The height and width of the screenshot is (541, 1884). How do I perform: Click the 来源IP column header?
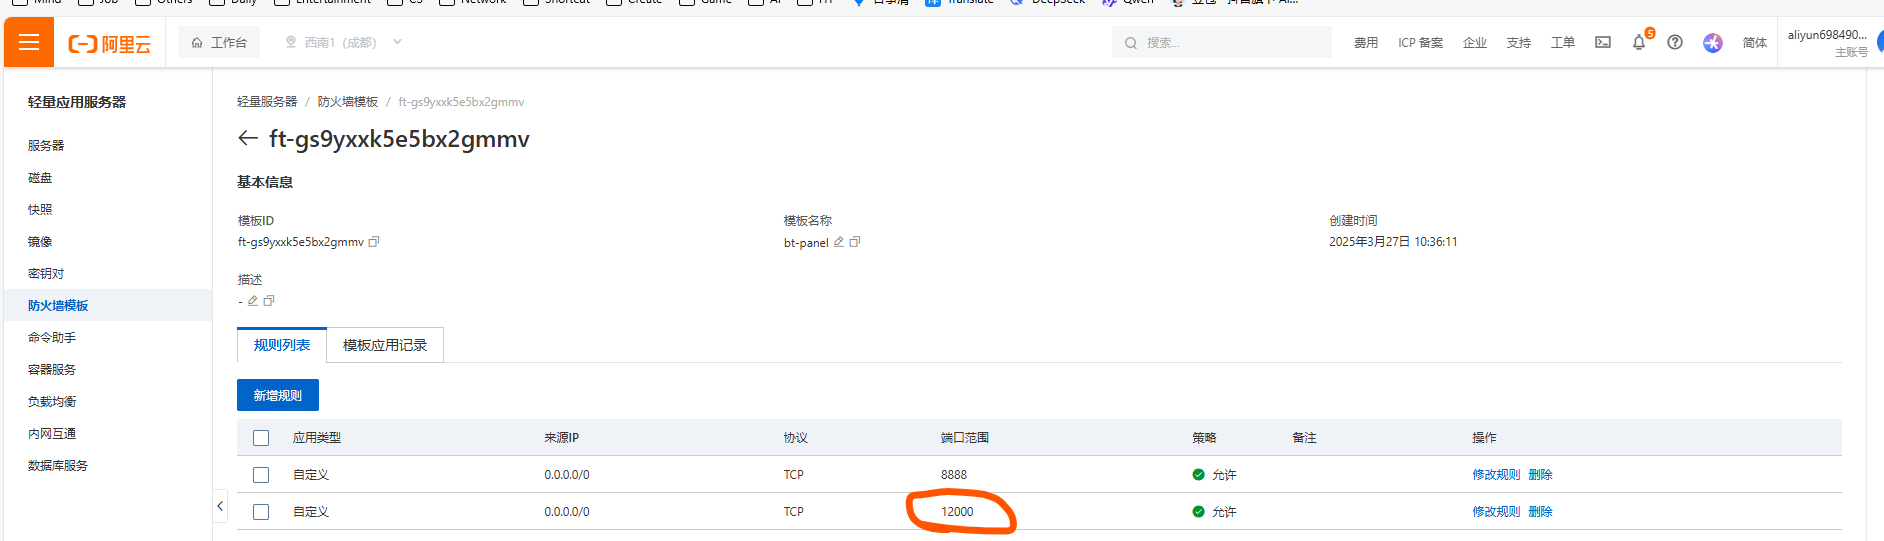[562, 438]
